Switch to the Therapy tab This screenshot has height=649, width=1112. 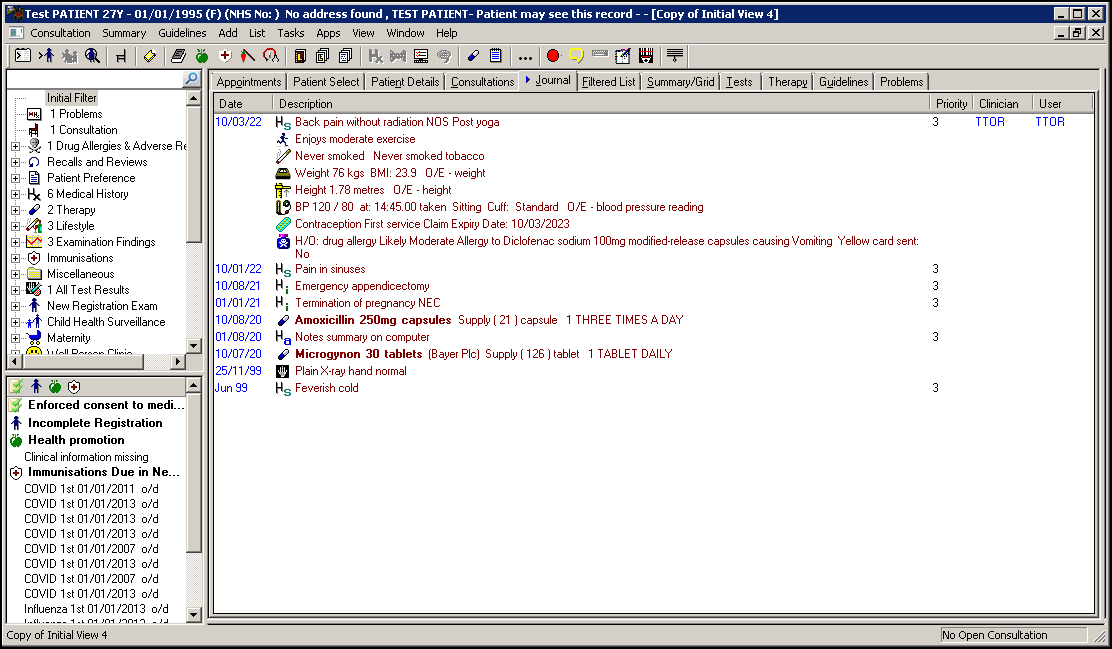(788, 82)
